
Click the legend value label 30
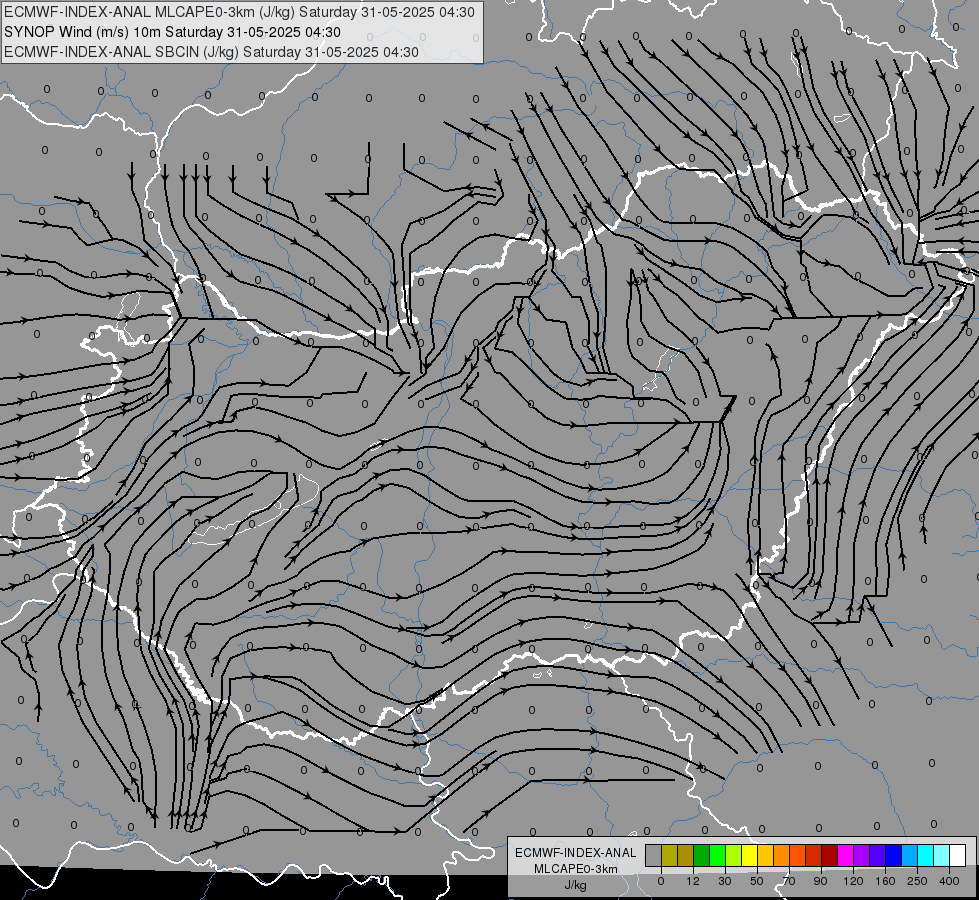pyautogui.click(x=725, y=881)
